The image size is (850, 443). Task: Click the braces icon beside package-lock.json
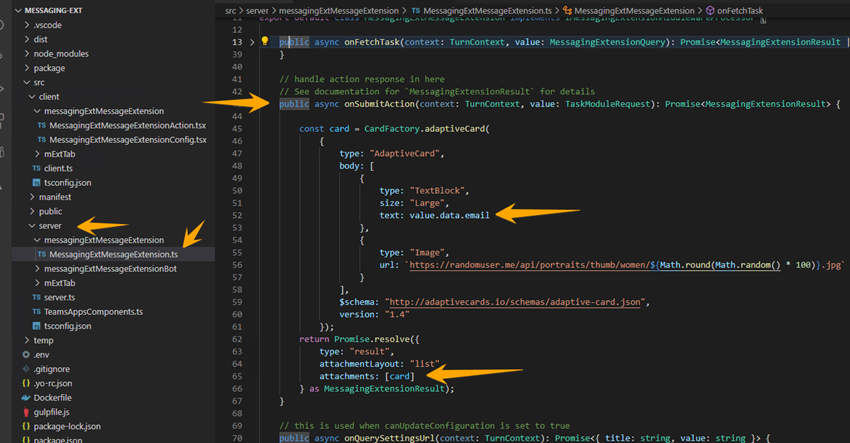pyautogui.click(x=26, y=426)
